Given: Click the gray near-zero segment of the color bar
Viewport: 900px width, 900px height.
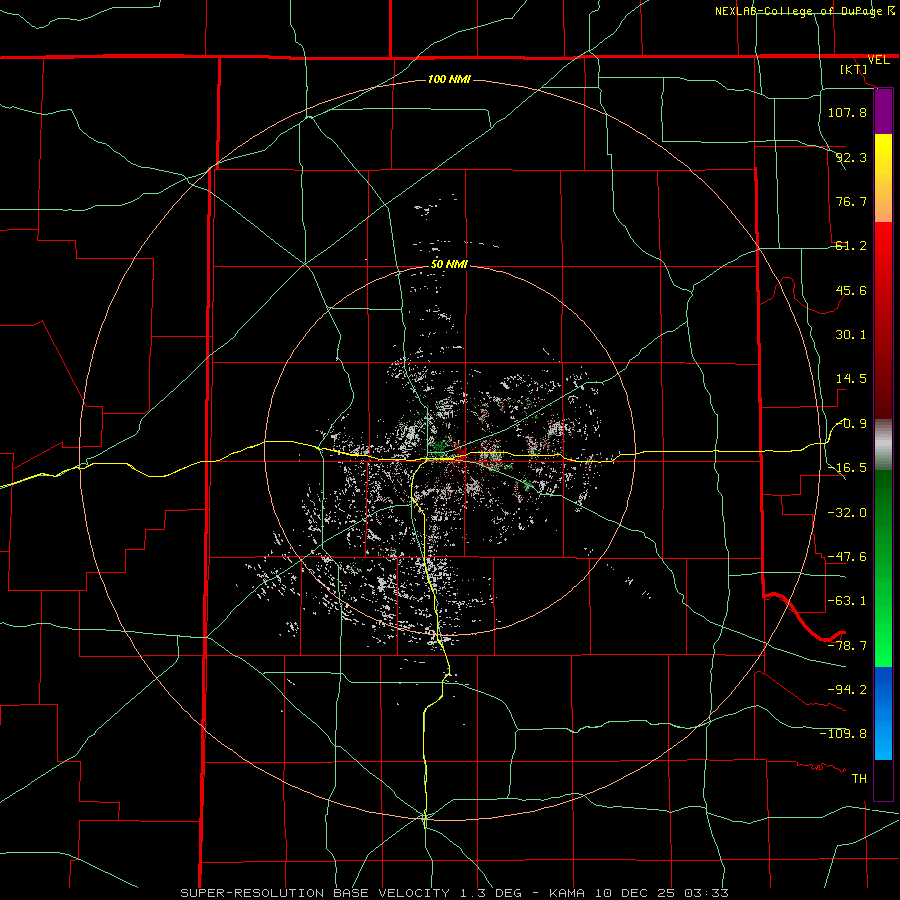Looking at the screenshot, I should pos(883,444).
